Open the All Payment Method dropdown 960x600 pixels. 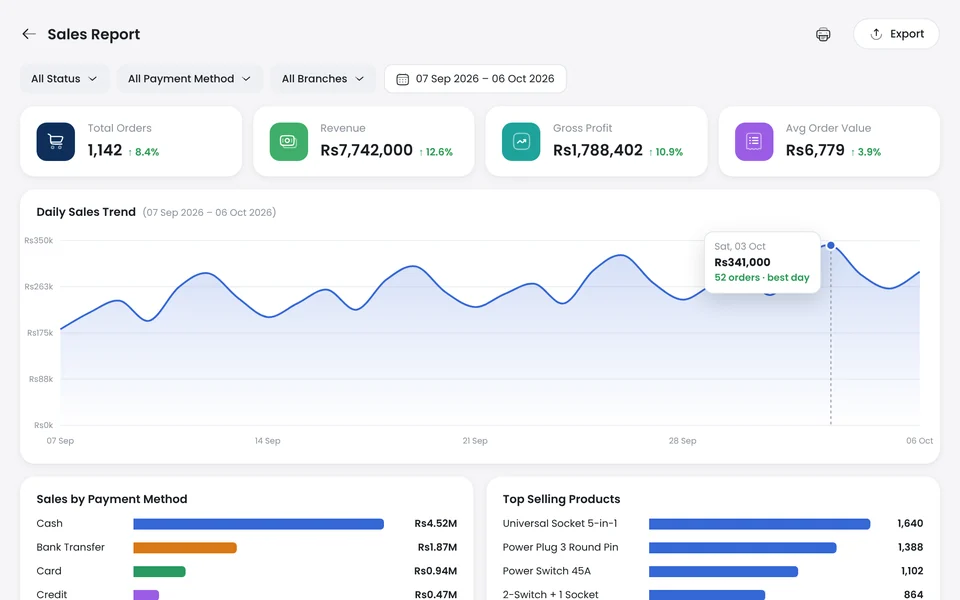(x=189, y=78)
